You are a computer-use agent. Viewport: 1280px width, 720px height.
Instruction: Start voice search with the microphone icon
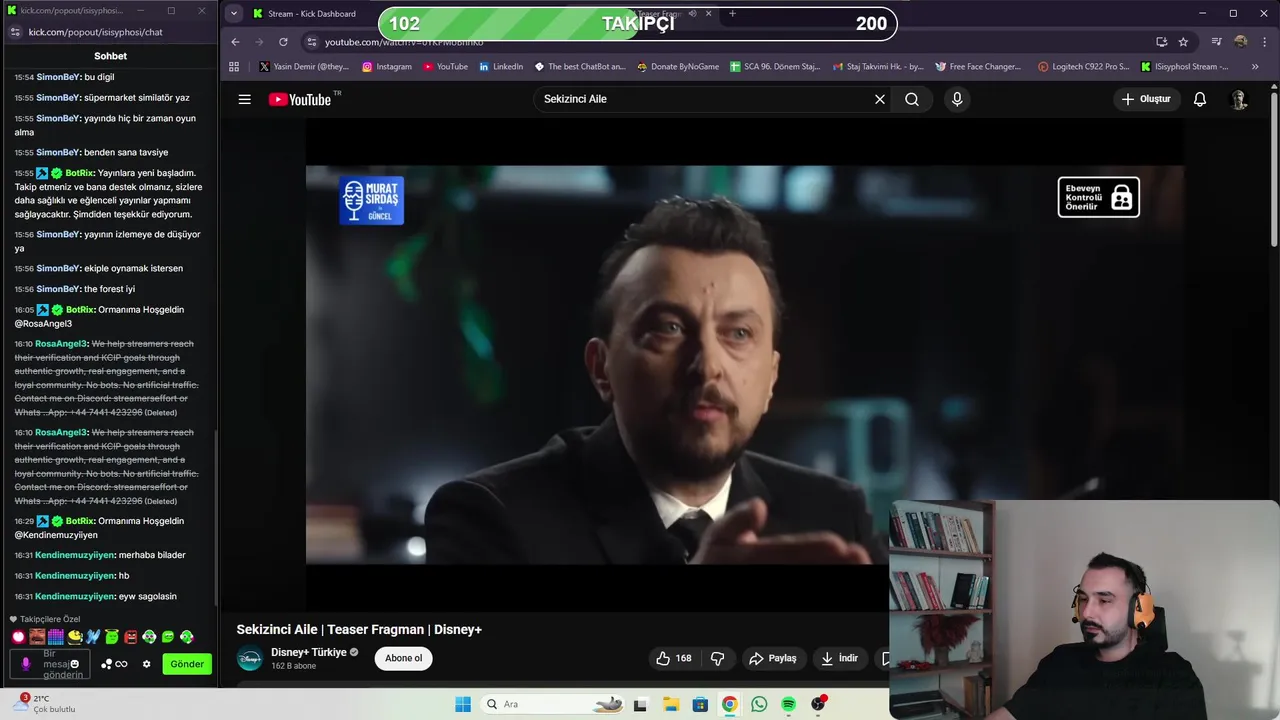coord(957,99)
